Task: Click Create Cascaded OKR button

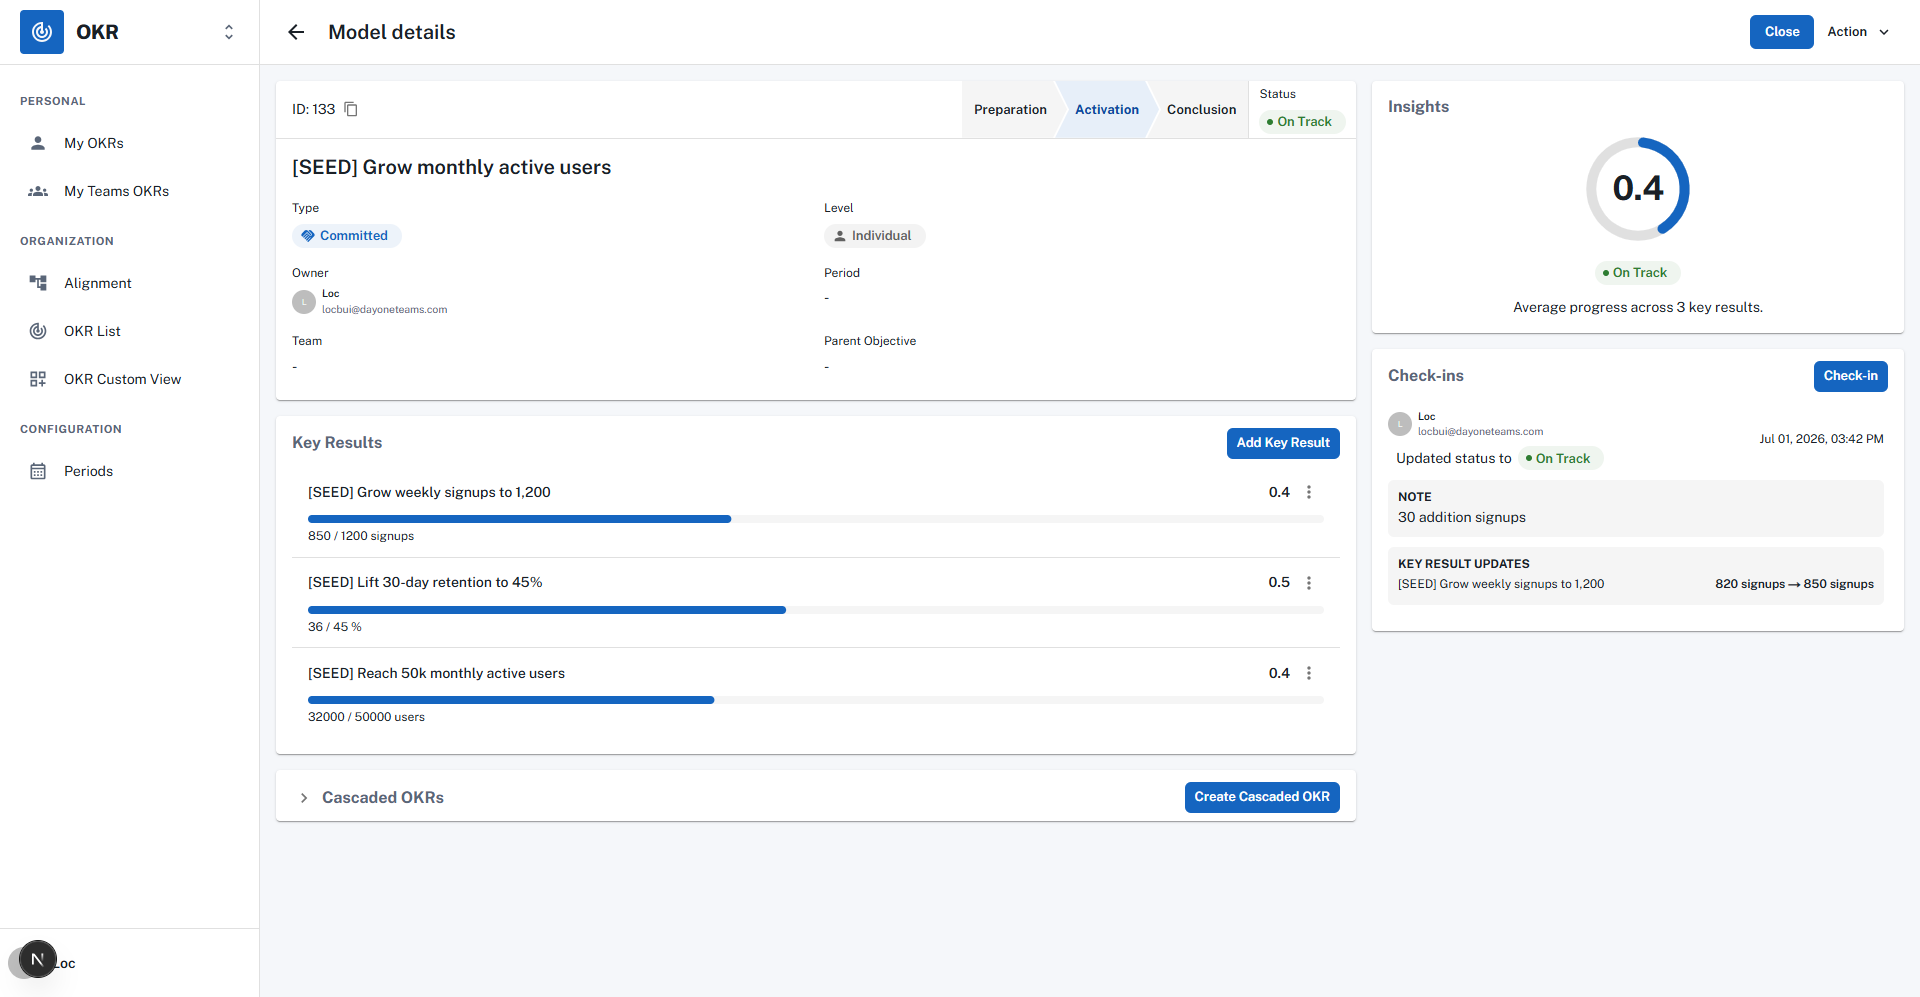Action: point(1262,797)
